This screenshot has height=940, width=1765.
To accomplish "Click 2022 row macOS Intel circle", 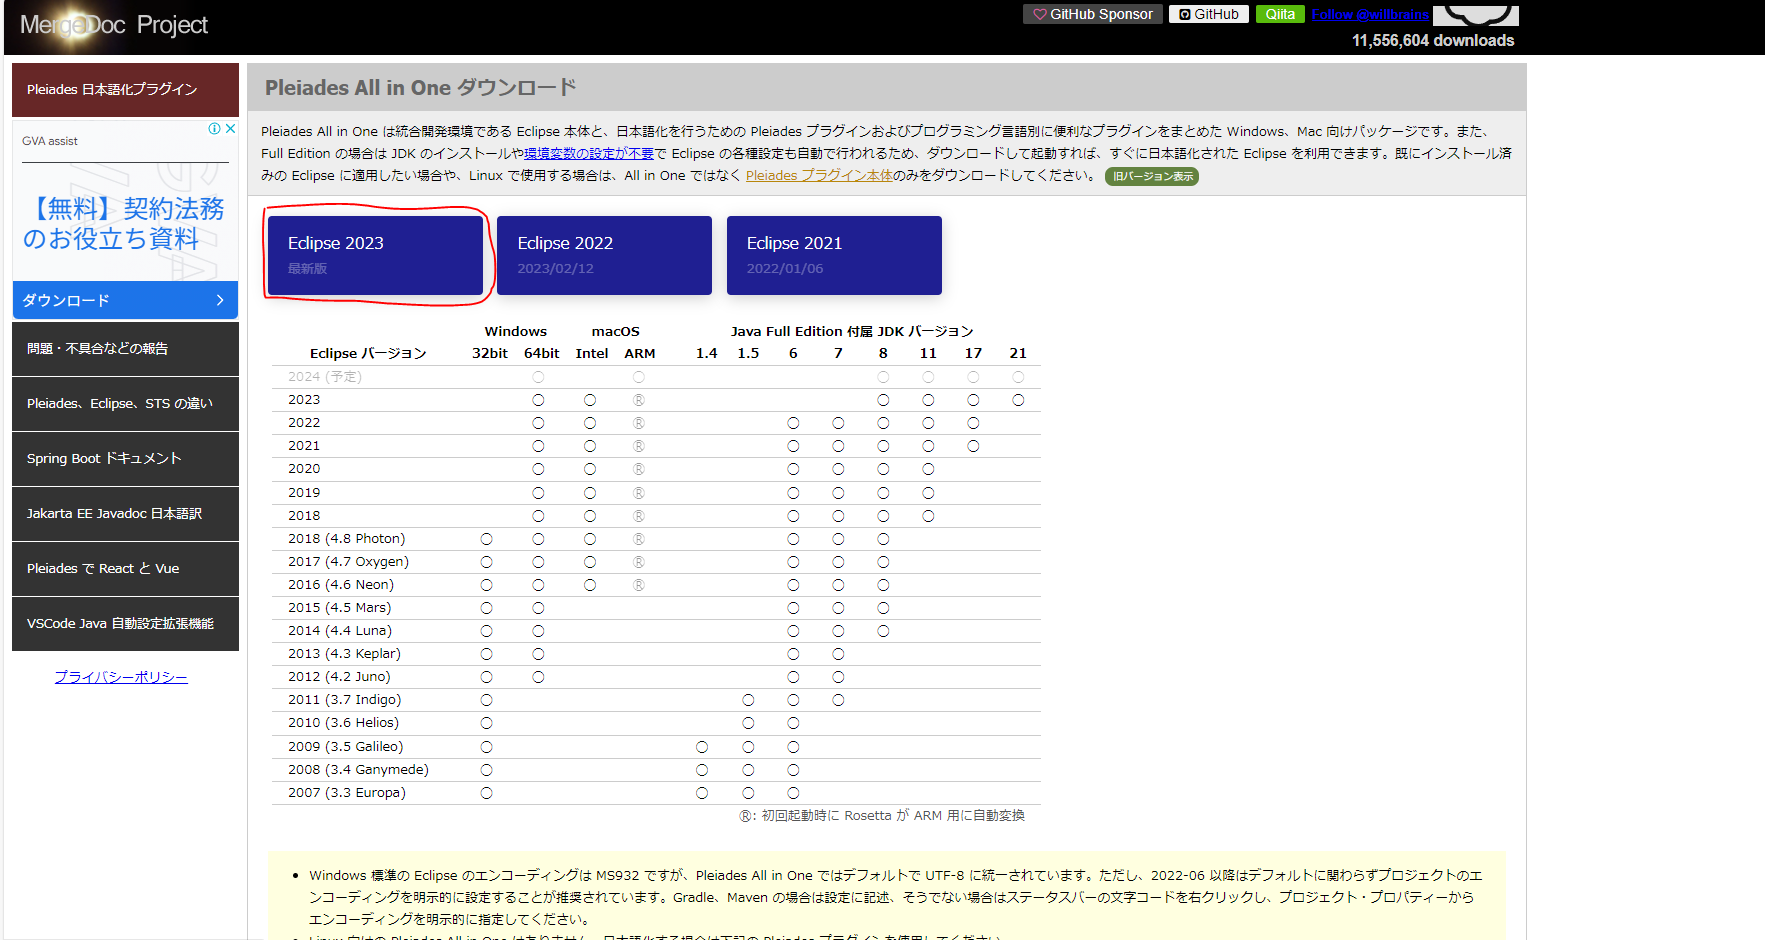I will (x=590, y=423).
